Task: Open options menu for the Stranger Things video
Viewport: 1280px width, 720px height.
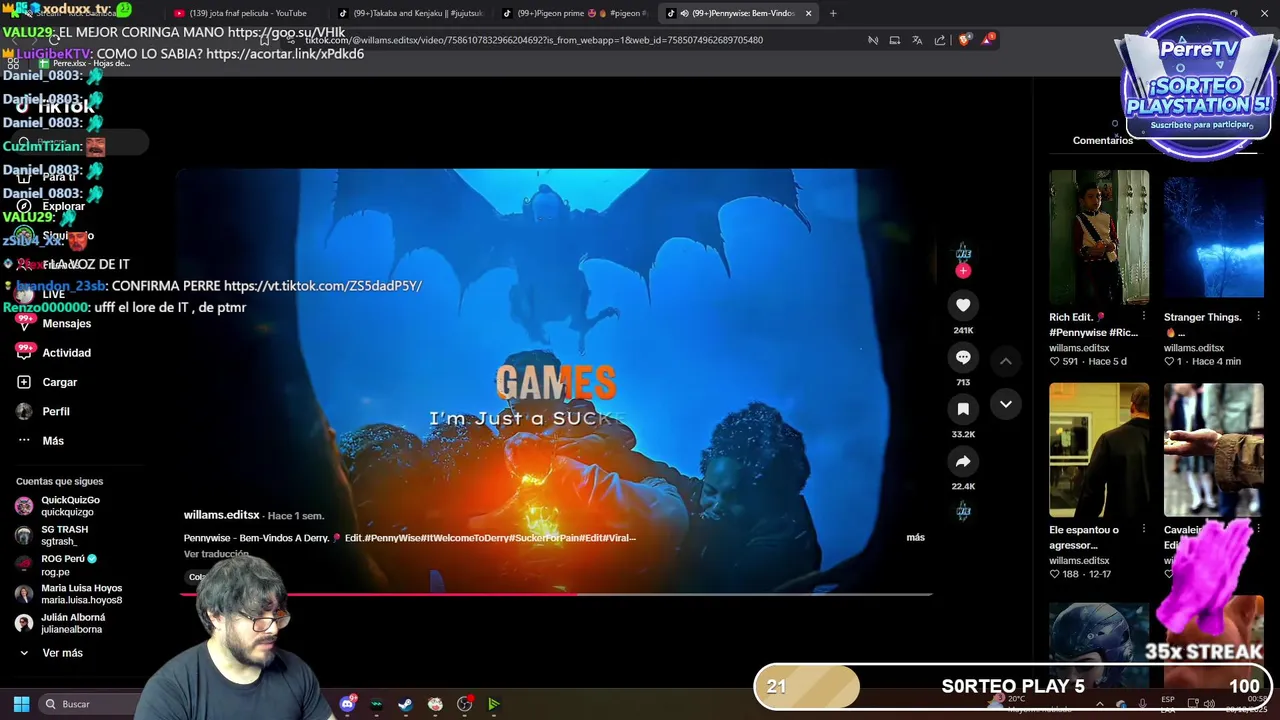Action: click(x=1258, y=317)
